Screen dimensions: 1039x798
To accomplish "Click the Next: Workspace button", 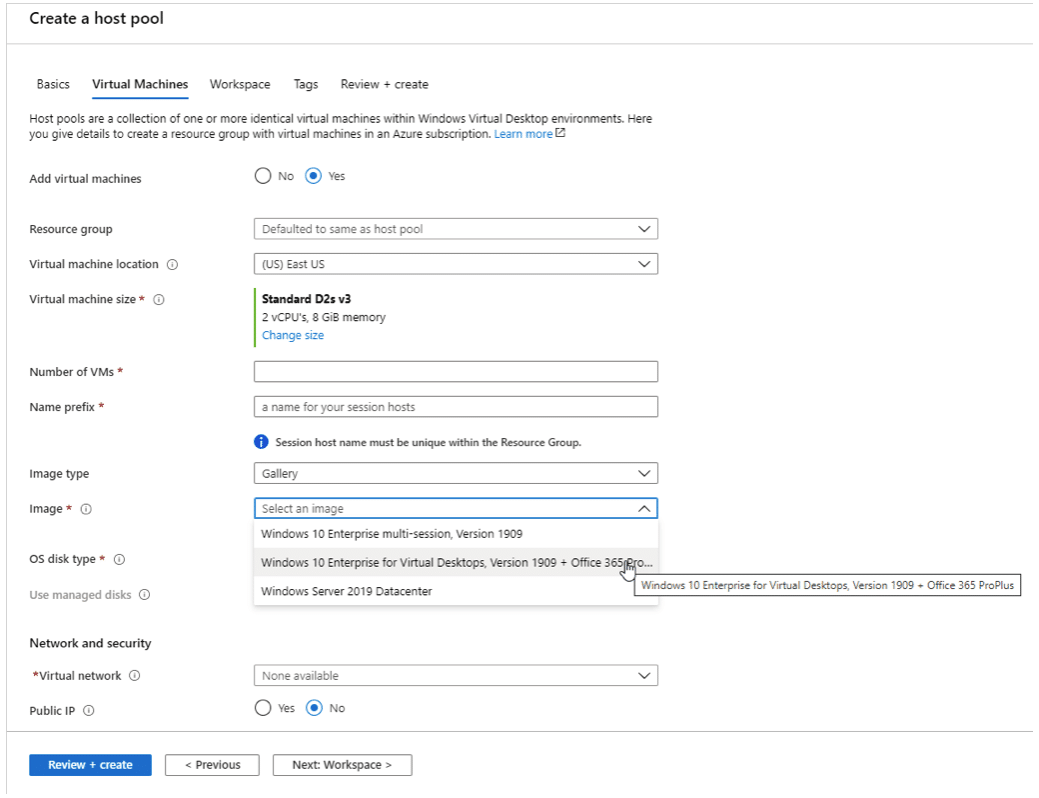I will point(342,766).
